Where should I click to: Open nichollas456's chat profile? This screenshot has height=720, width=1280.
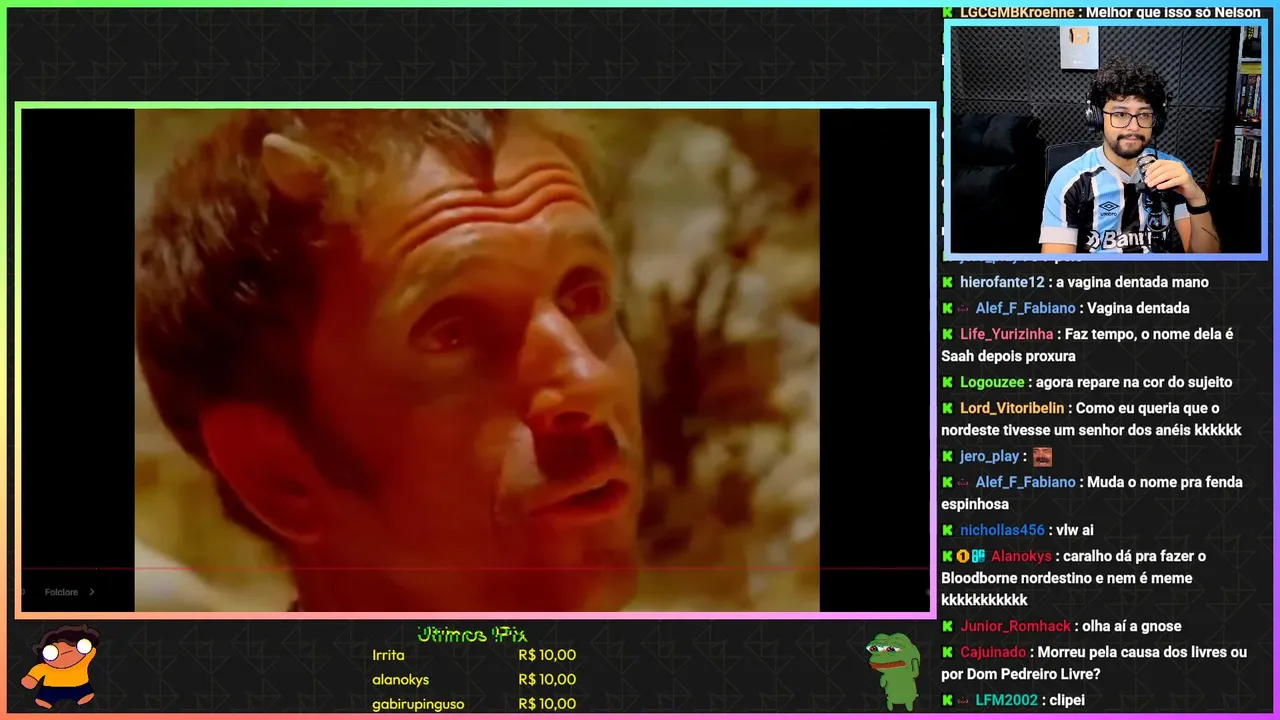1002,531
